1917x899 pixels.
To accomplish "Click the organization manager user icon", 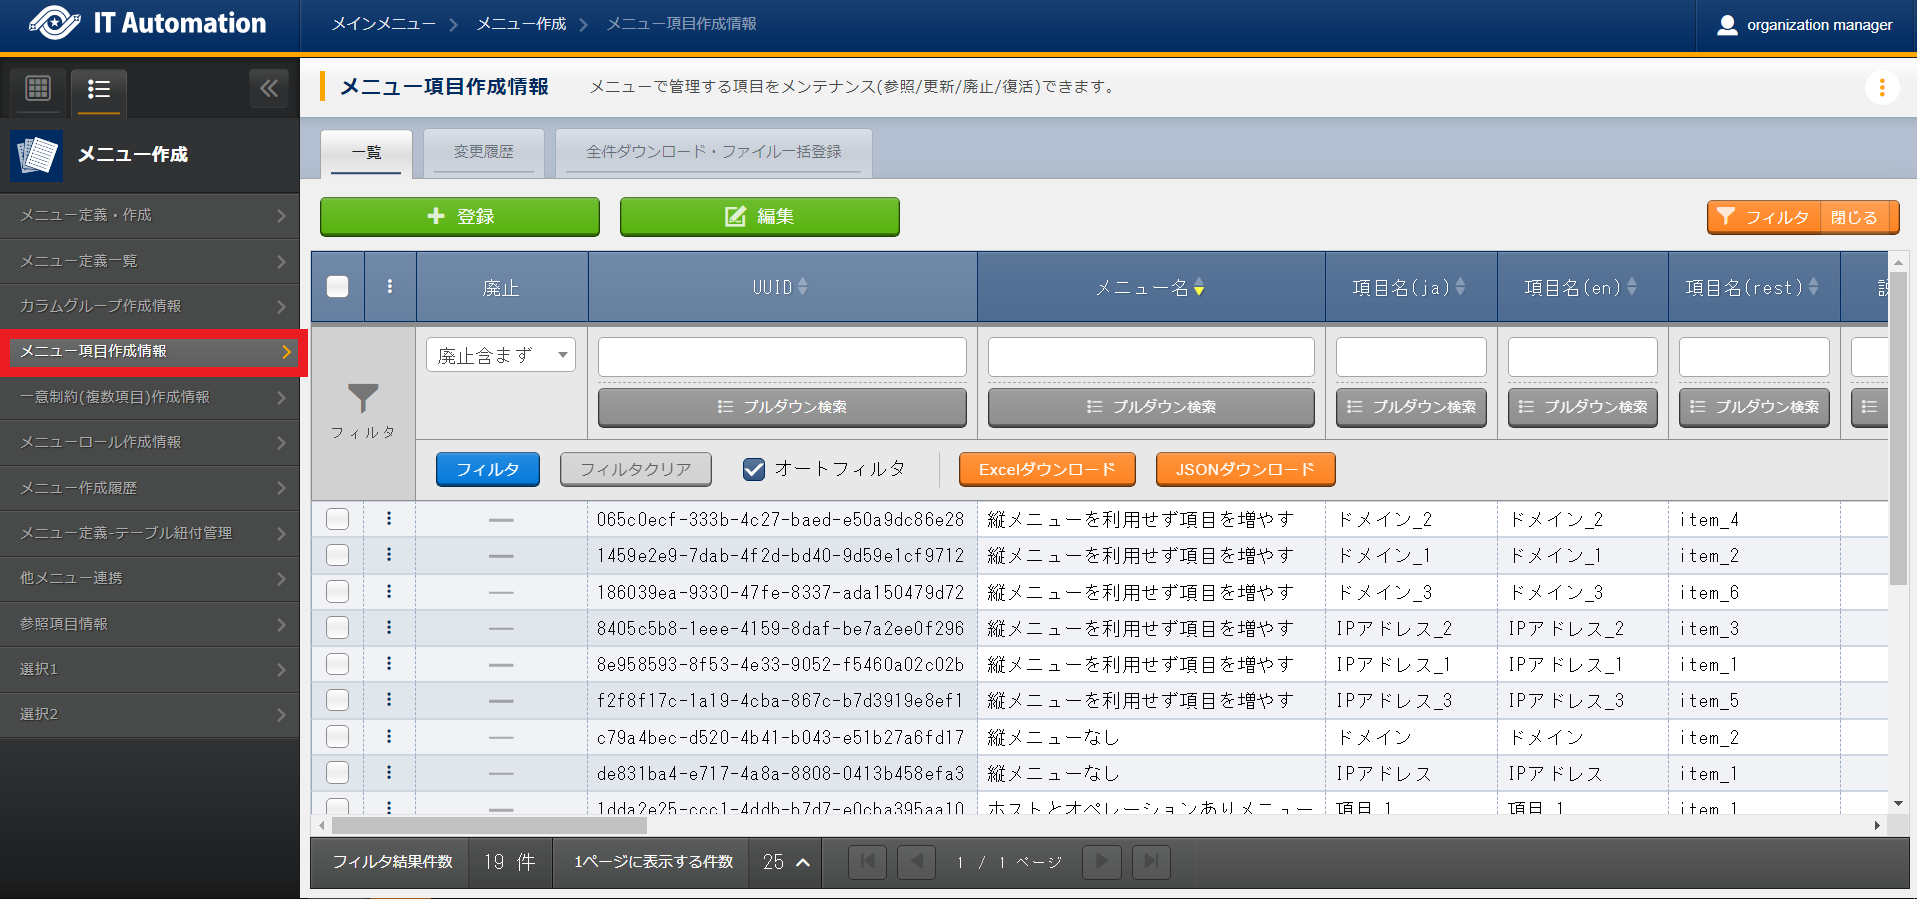I will tap(1727, 25).
